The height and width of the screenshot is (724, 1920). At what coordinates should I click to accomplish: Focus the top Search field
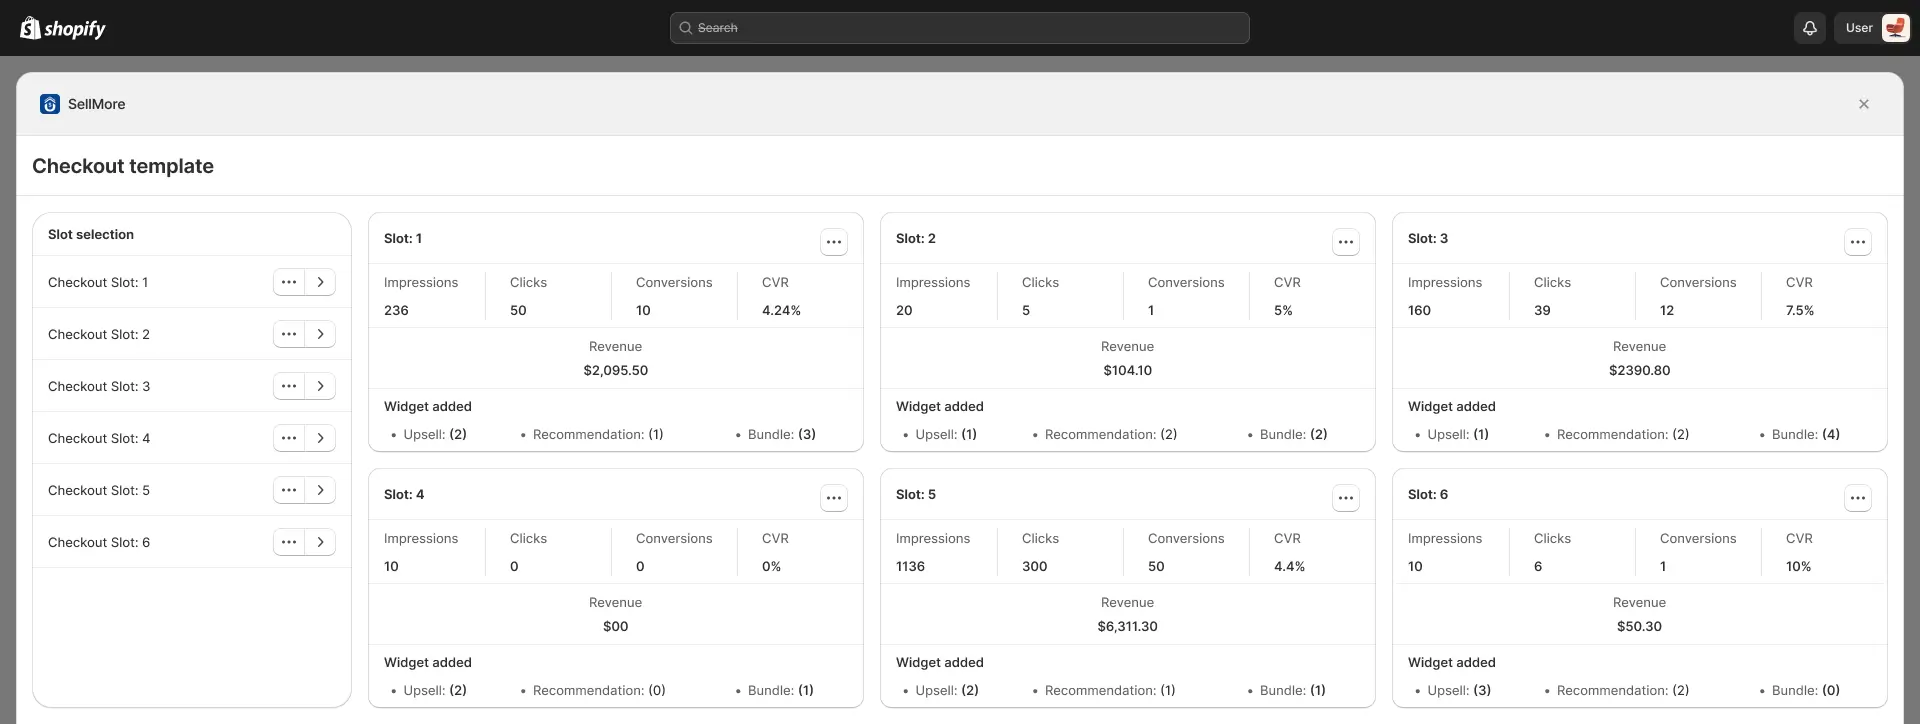click(960, 28)
